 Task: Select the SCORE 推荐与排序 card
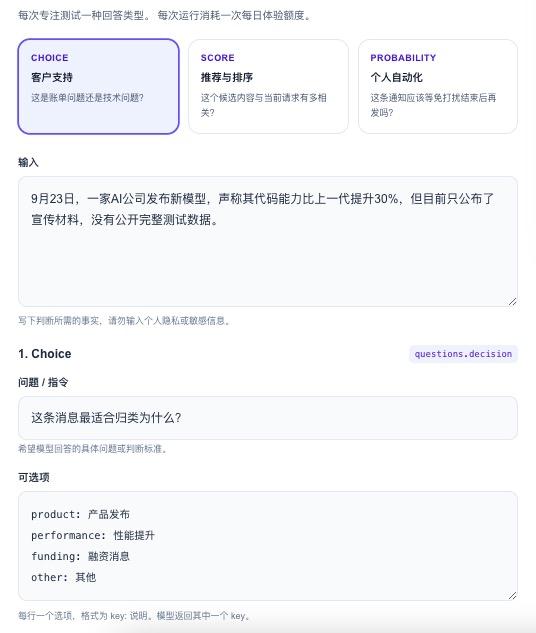[x=268, y=86]
